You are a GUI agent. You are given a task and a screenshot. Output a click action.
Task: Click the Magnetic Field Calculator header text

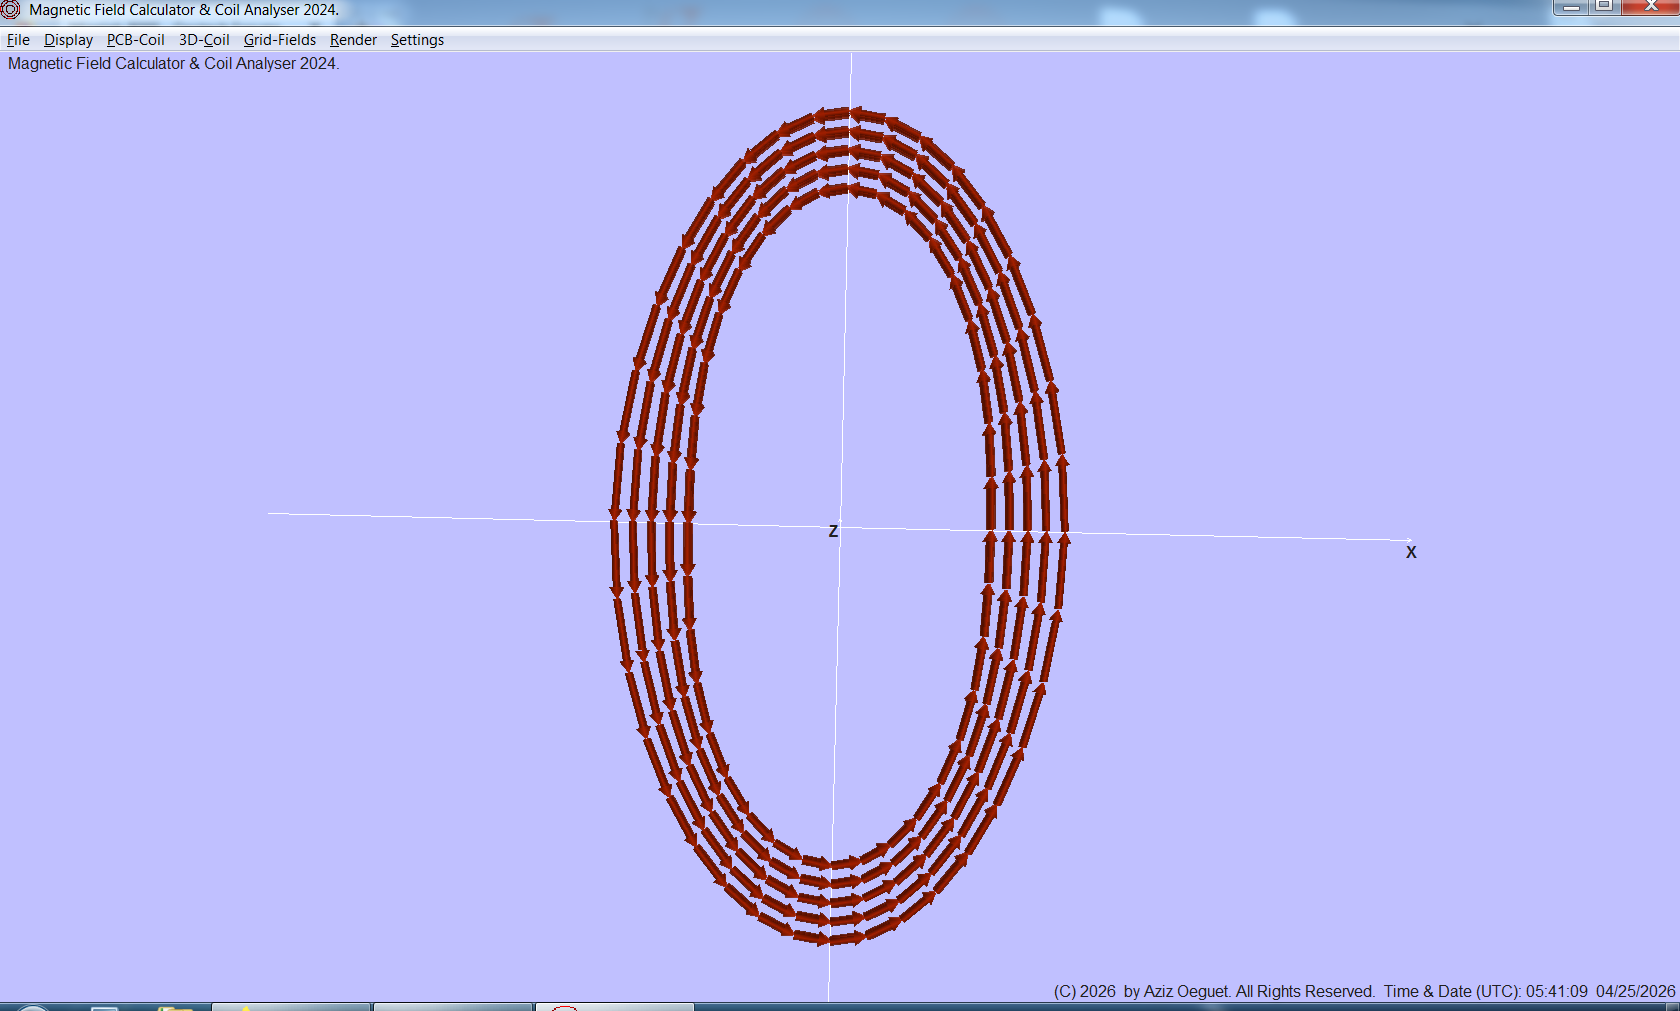[x=173, y=63]
